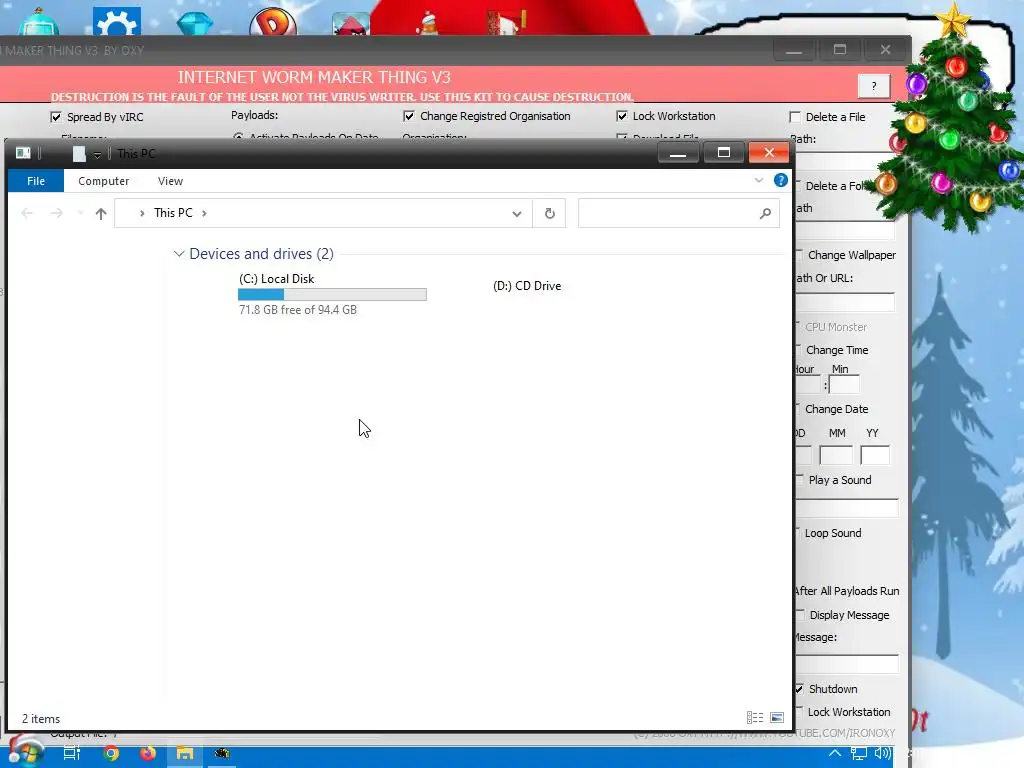Click Change Wallpaper Path Or URL field

[x=844, y=302]
